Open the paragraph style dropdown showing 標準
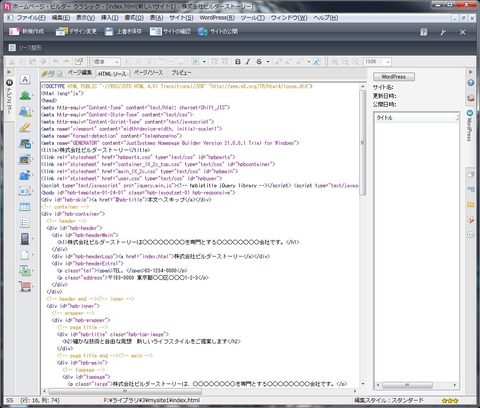This screenshot has width=480, height=408. click(106, 62)
